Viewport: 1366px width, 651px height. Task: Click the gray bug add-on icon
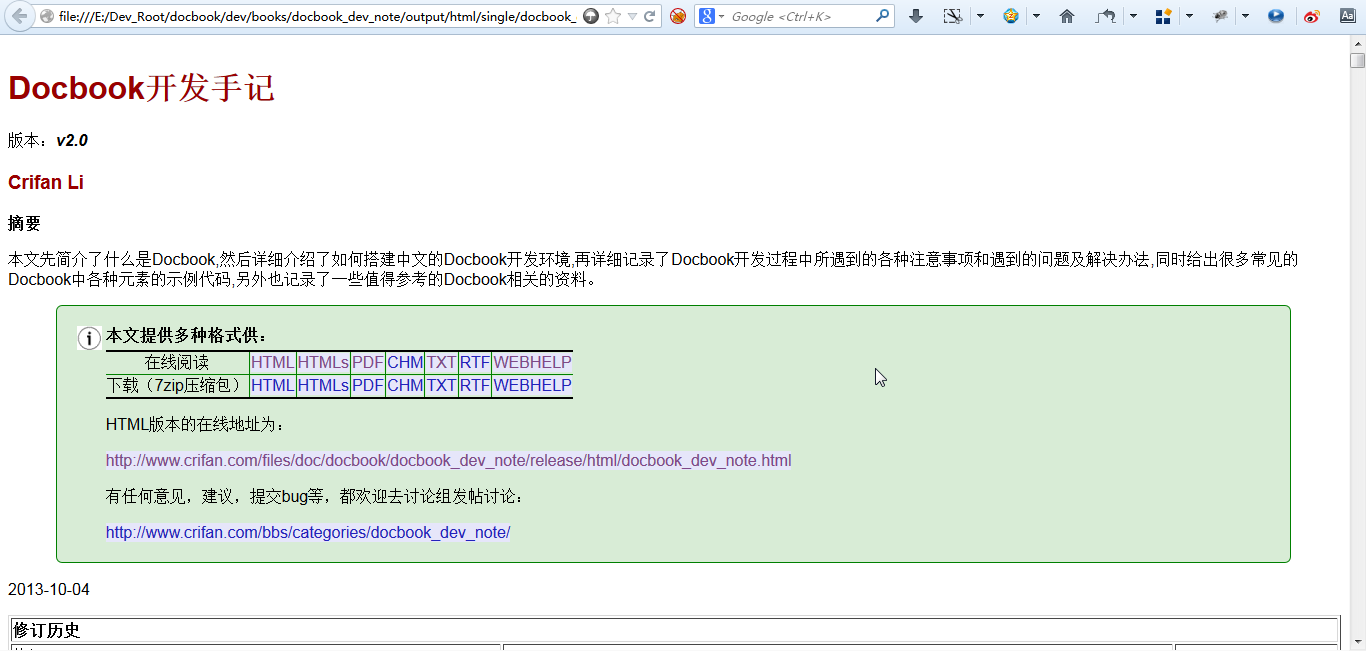pyautogui.click(x=1220, y=16)
